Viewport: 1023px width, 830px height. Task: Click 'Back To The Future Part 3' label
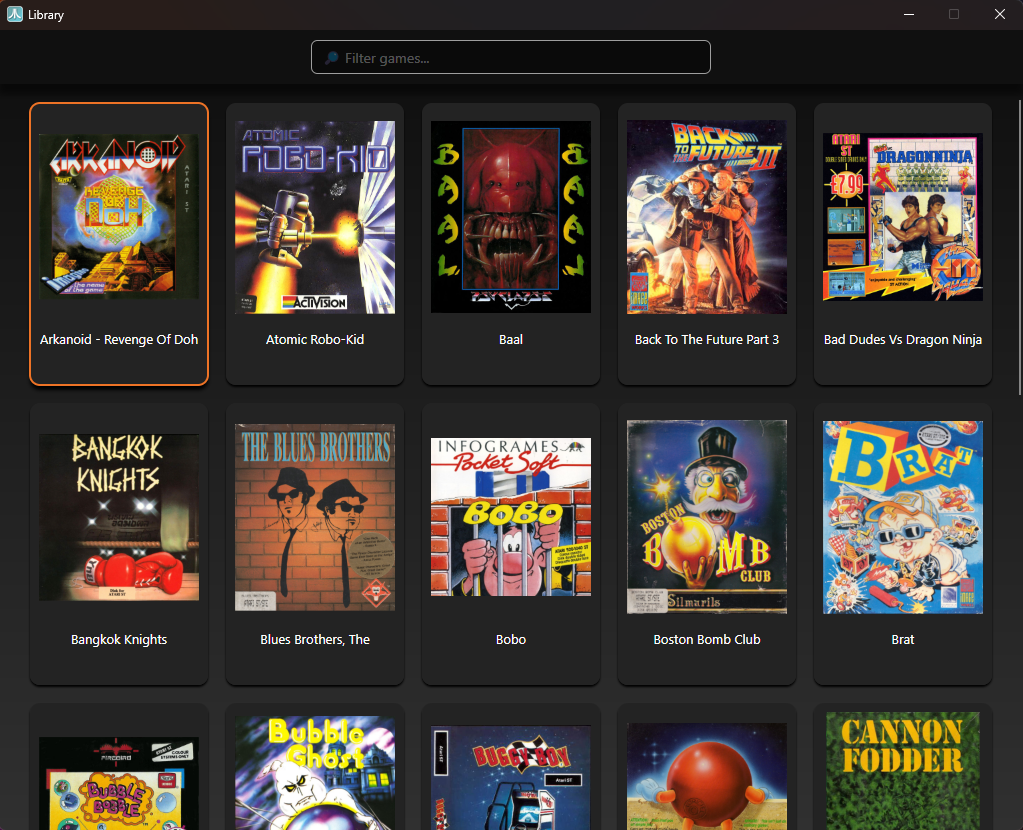point(707,339)
